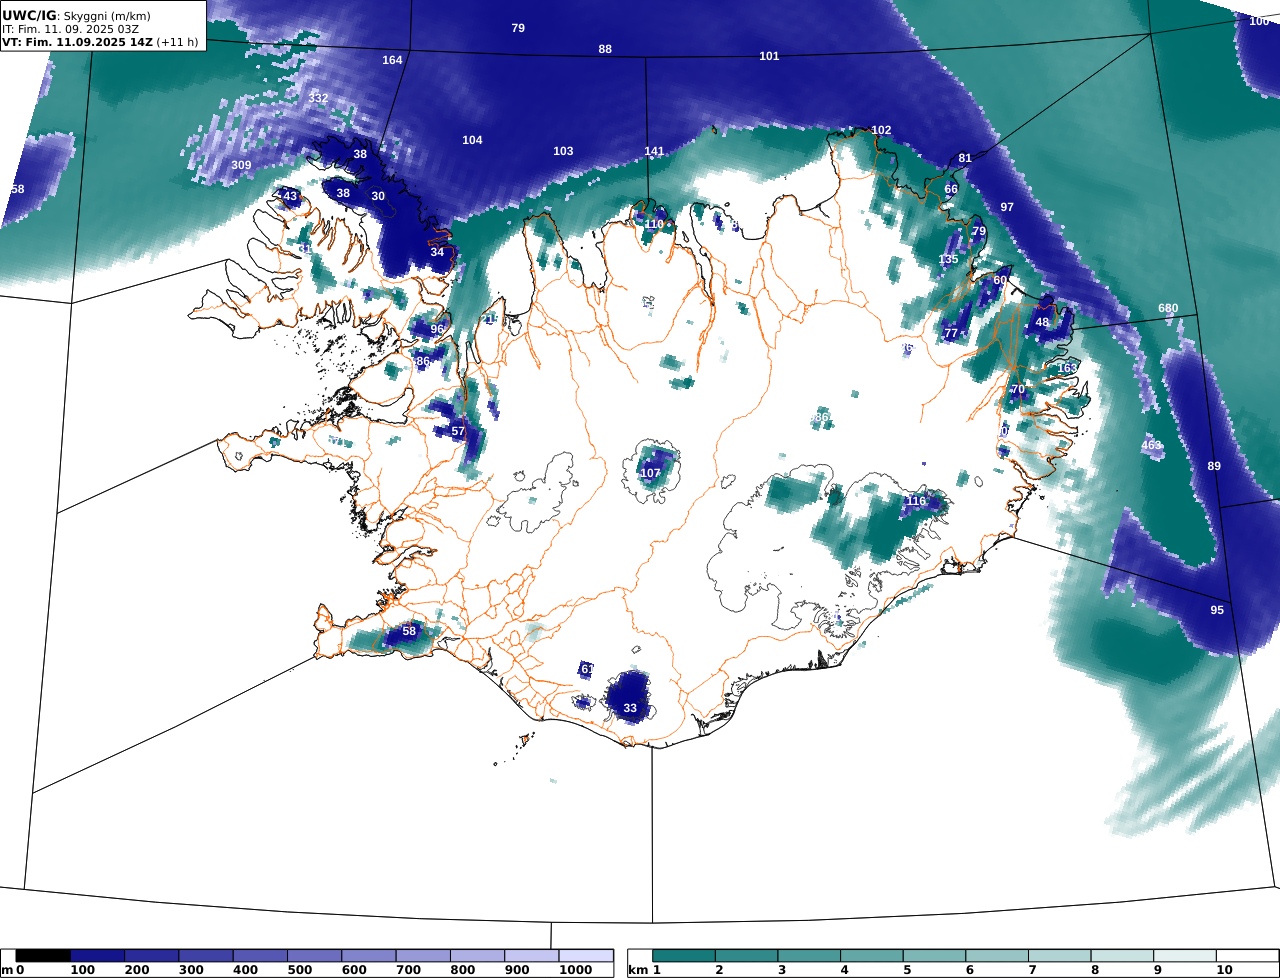This screenshot has height=978, width=1280.
Task: Click the "500" label in the metre legend
Action: click(301, 970)
